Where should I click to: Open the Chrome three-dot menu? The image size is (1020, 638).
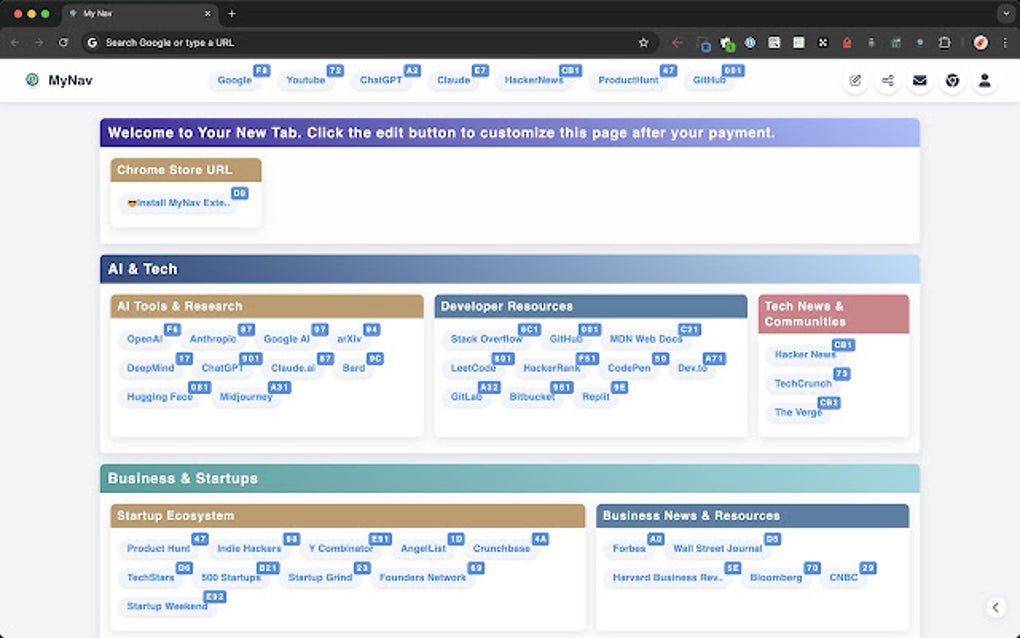tap(1006, 43)
